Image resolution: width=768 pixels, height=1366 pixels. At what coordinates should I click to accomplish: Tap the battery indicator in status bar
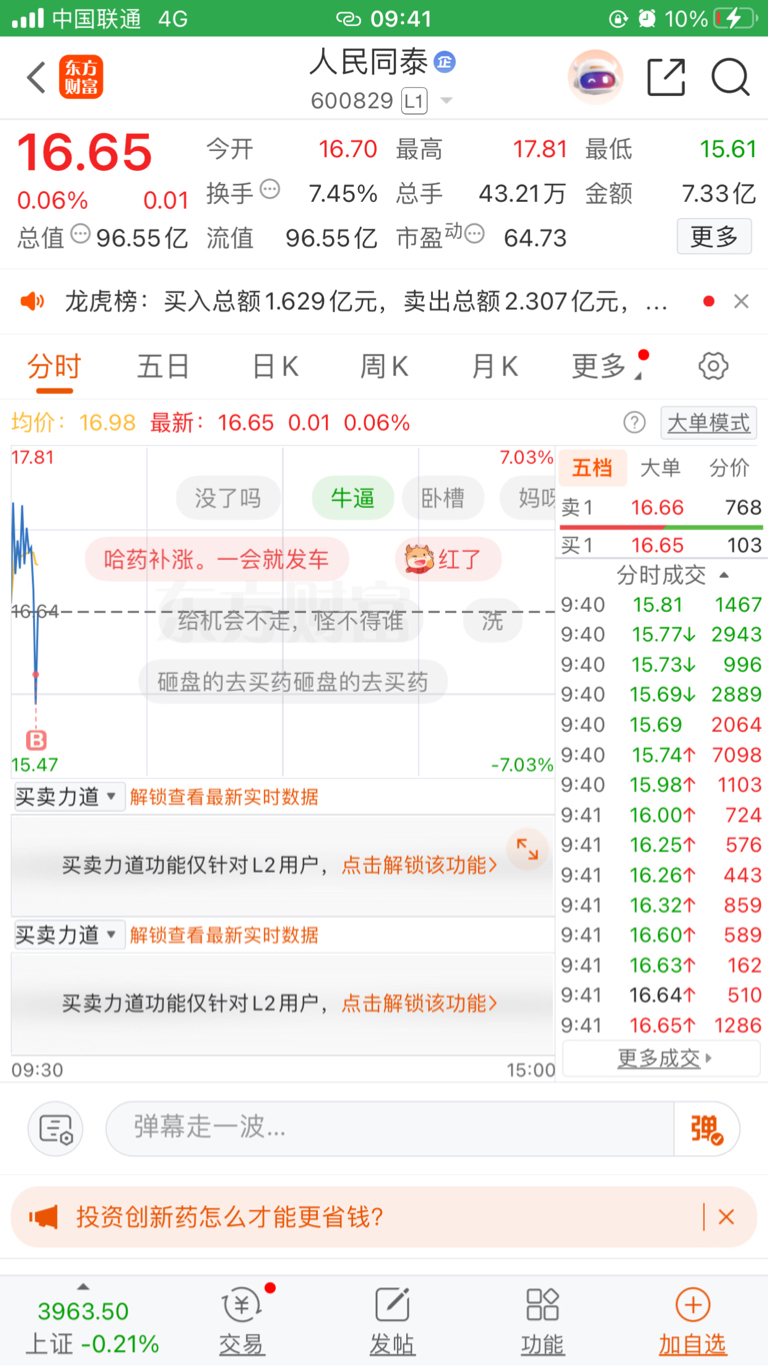(x=734, y=18)
